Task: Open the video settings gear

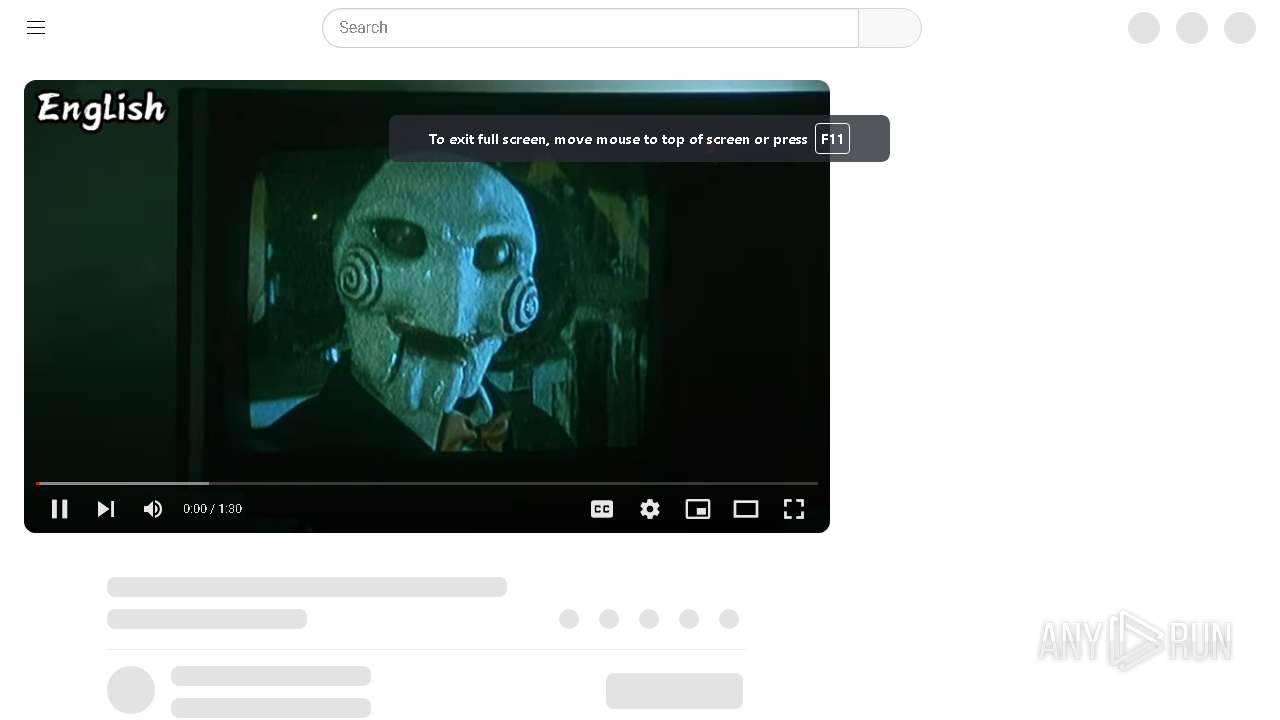Action: (650, 509)
